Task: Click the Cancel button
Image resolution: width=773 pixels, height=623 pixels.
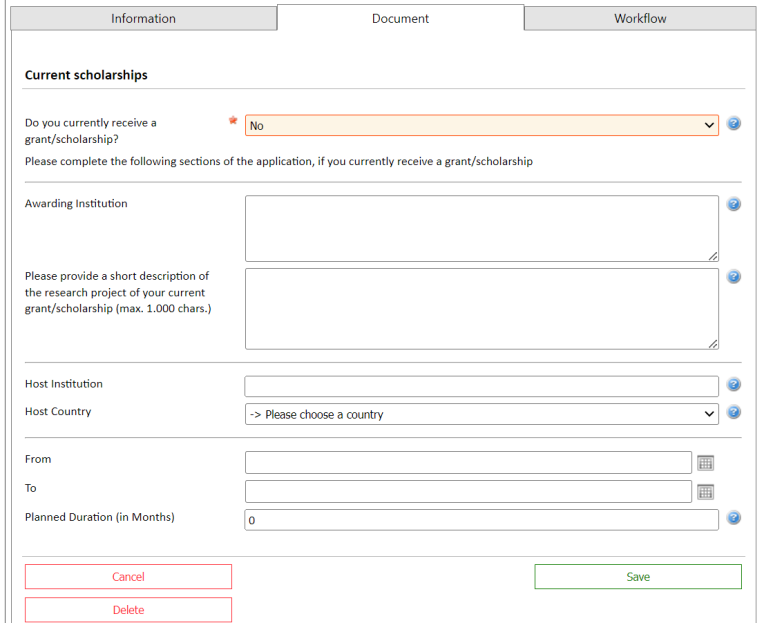Action: coord(128,577)
